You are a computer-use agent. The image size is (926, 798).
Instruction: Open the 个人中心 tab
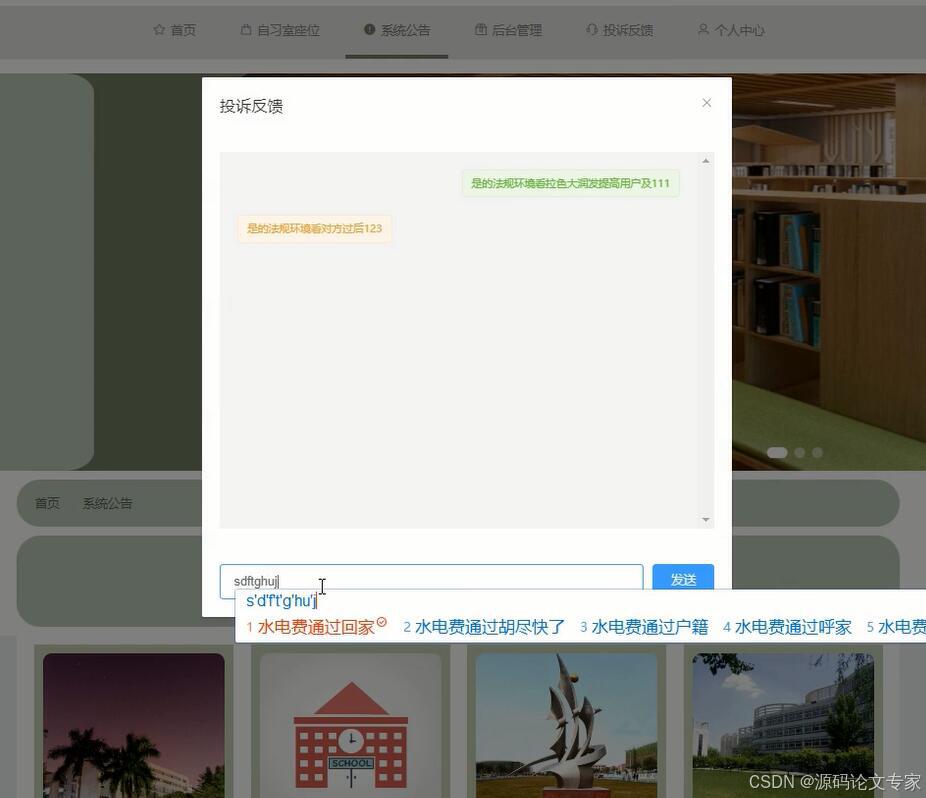pyautogui.click(x=740, y=30)
